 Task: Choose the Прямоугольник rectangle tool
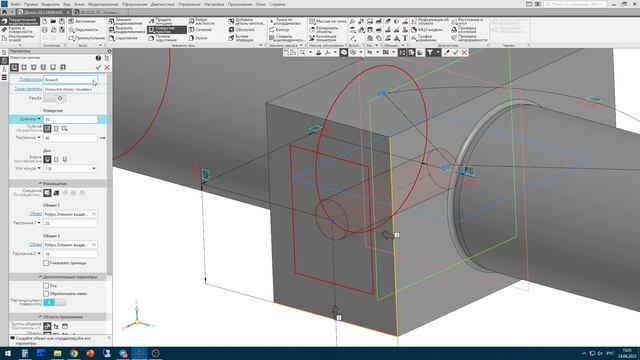tap(87, 38)
